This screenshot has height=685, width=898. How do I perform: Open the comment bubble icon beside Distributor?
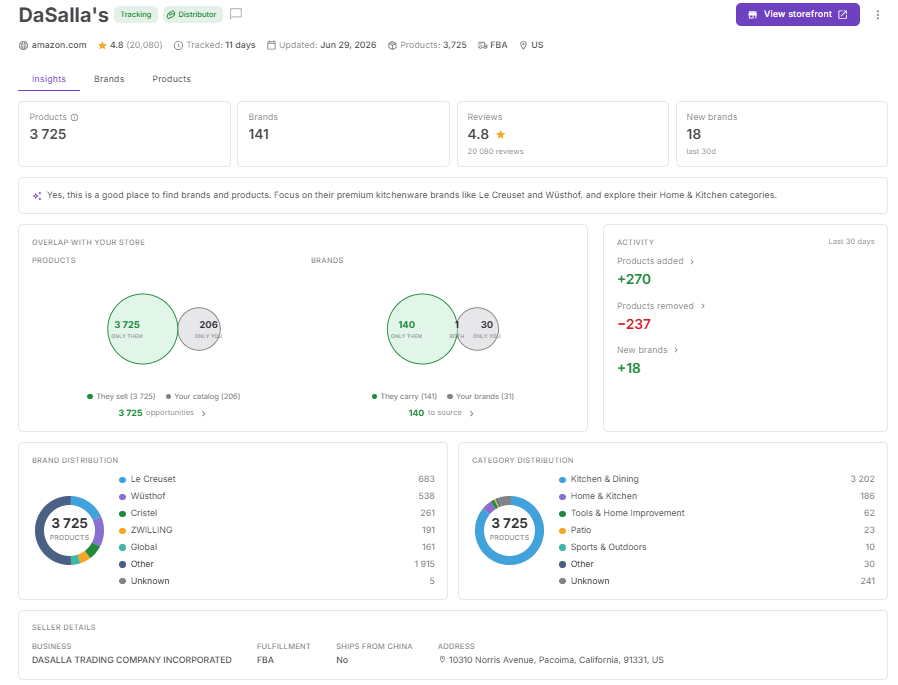(236, 14)
